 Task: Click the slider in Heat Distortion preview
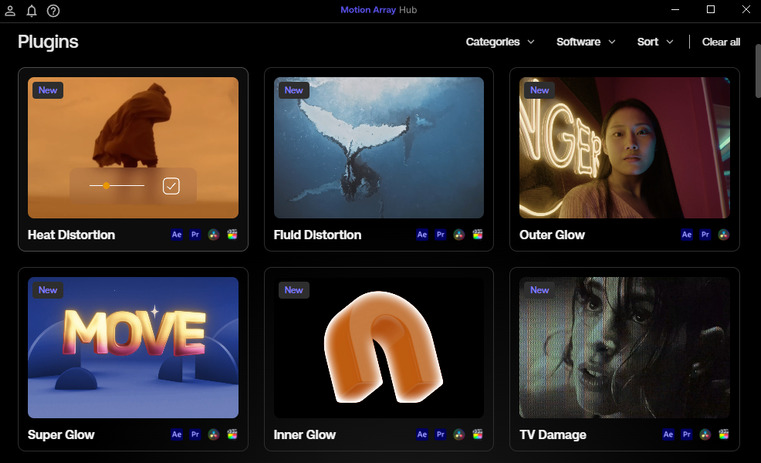(116, 185)
